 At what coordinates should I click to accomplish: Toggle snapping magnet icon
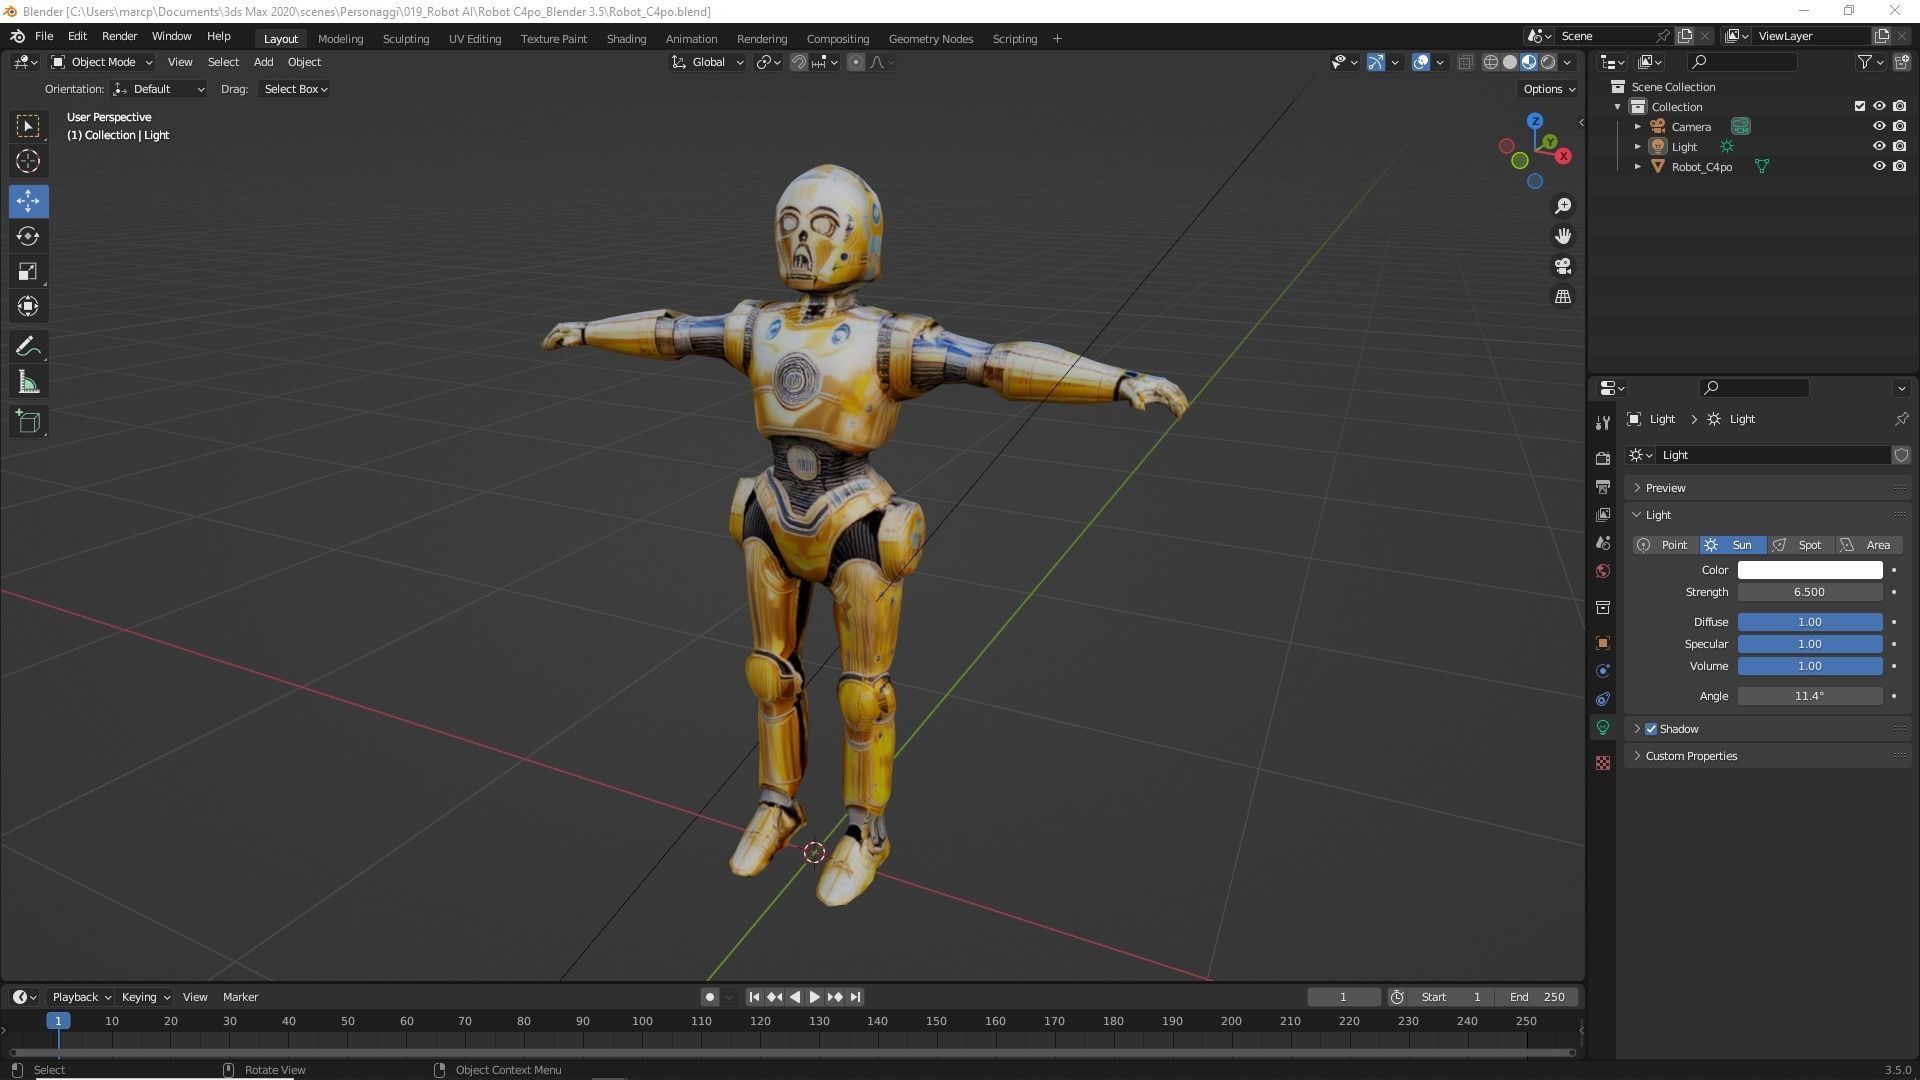(x=799, y=62)
